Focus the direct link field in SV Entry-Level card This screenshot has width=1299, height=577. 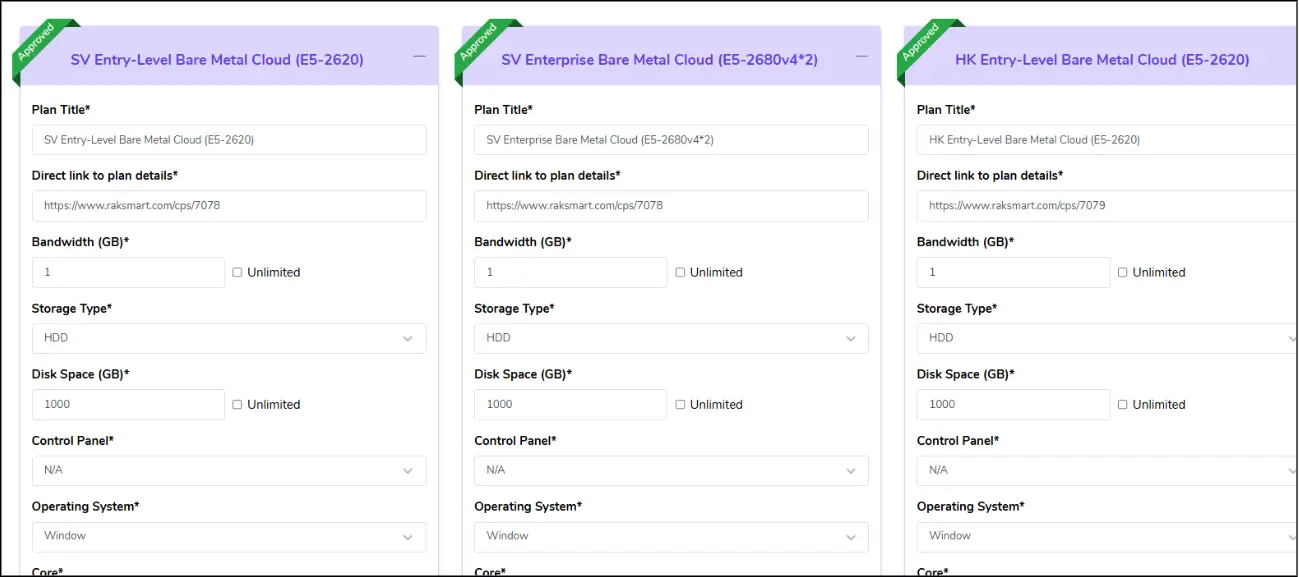coord(229,206)
